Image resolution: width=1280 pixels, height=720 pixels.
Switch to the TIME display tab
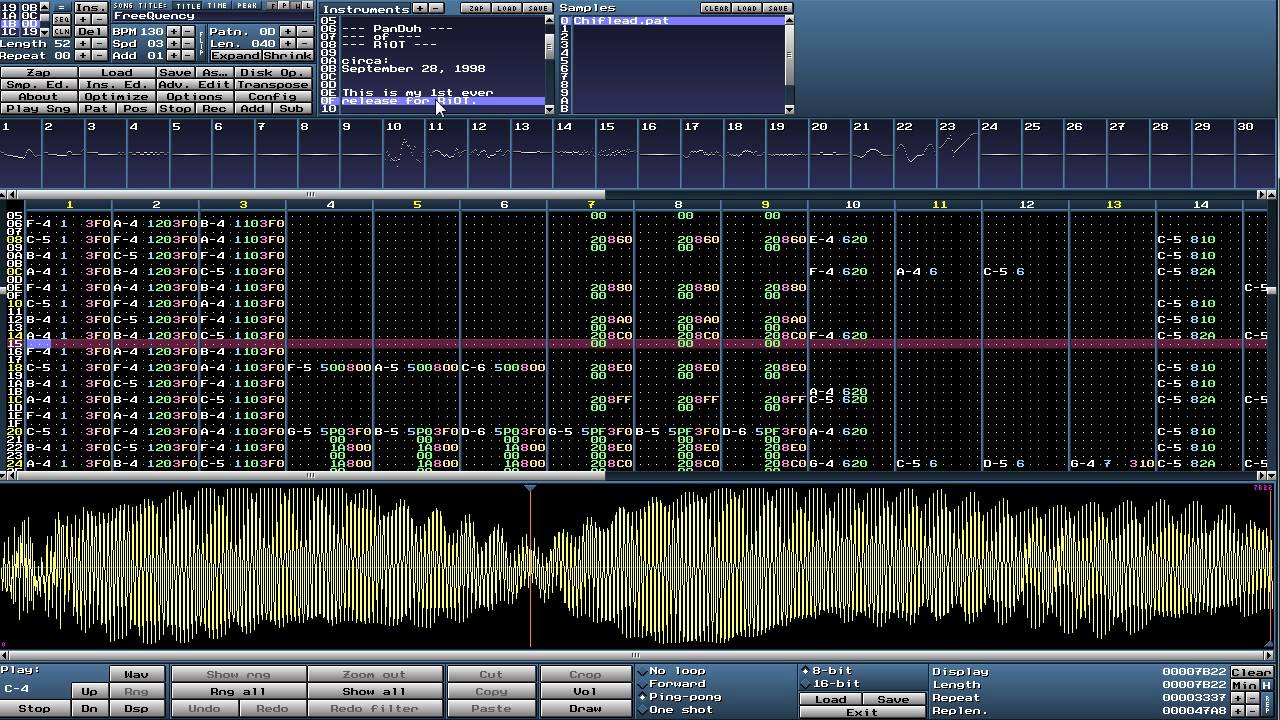coord(217,5)
